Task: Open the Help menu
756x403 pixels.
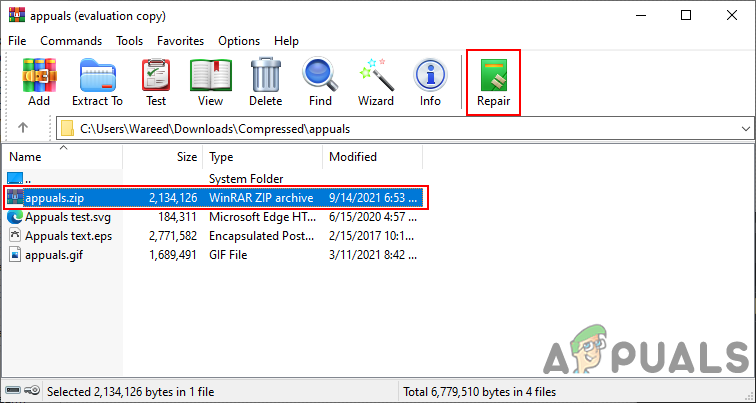Action: (286, 41)
